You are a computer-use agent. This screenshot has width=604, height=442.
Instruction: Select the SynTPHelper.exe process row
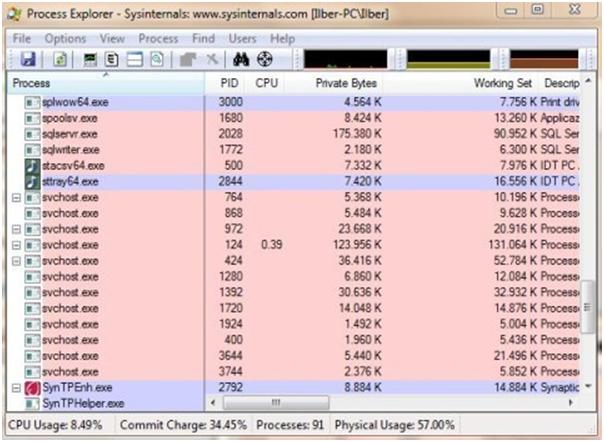(106, 403)
